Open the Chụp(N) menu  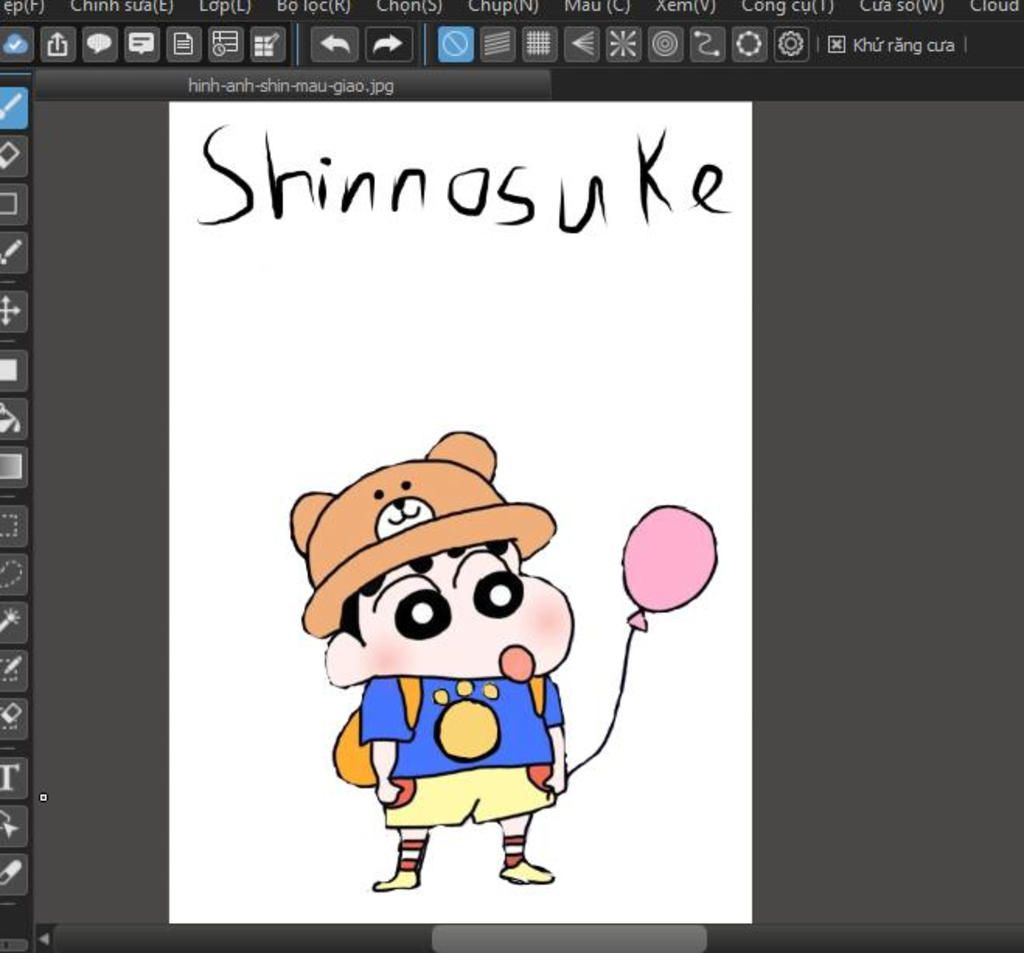504,7
